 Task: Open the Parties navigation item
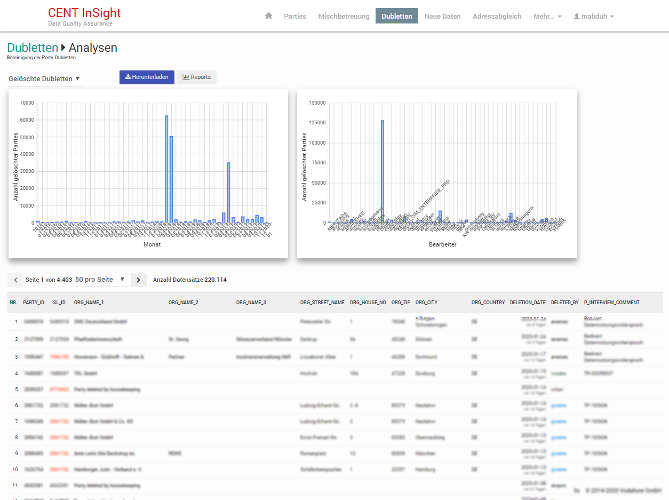295,16
